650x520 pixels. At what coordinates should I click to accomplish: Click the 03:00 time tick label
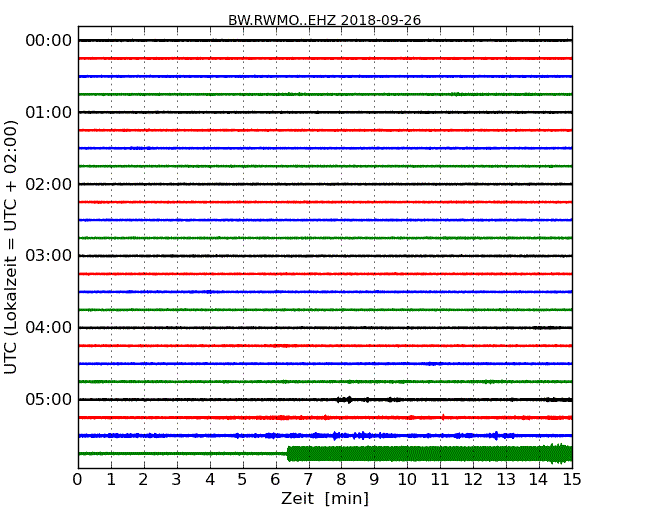pos(49,255)
